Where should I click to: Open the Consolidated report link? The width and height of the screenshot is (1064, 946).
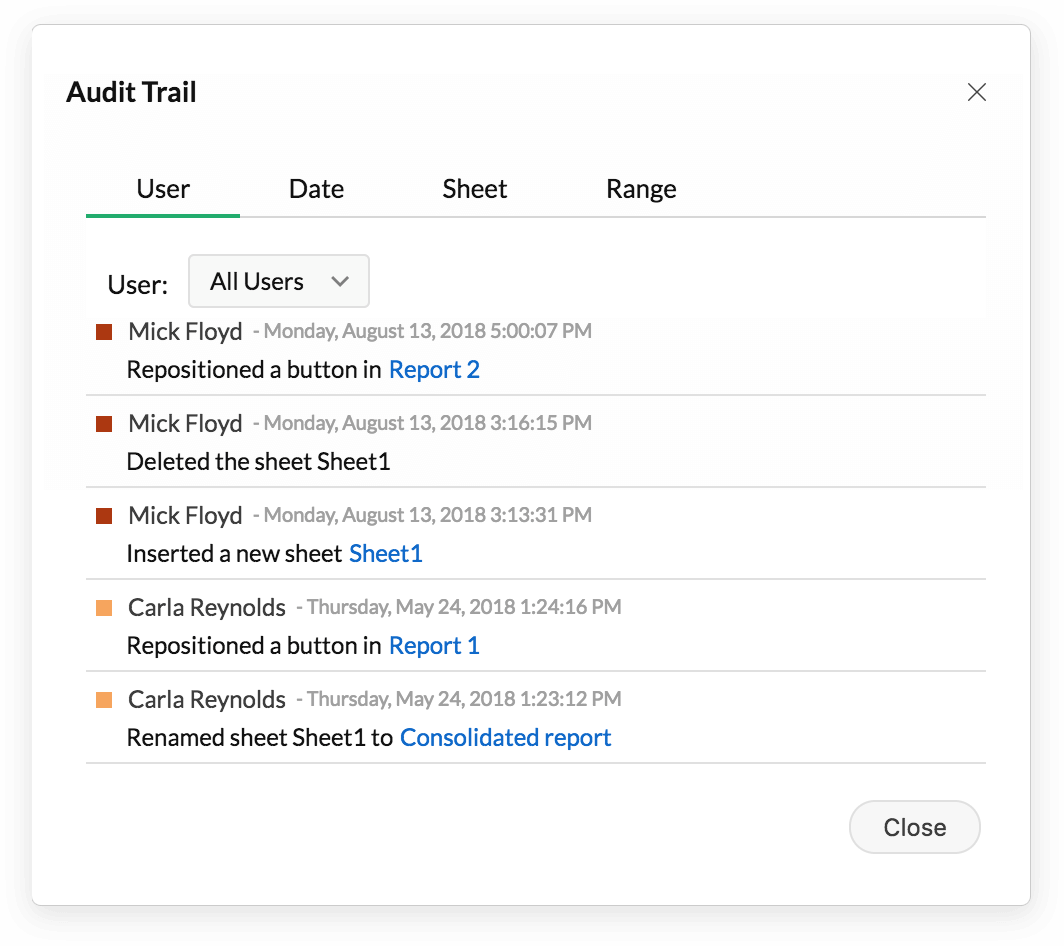pyautogui.click(x=505, y=737)
